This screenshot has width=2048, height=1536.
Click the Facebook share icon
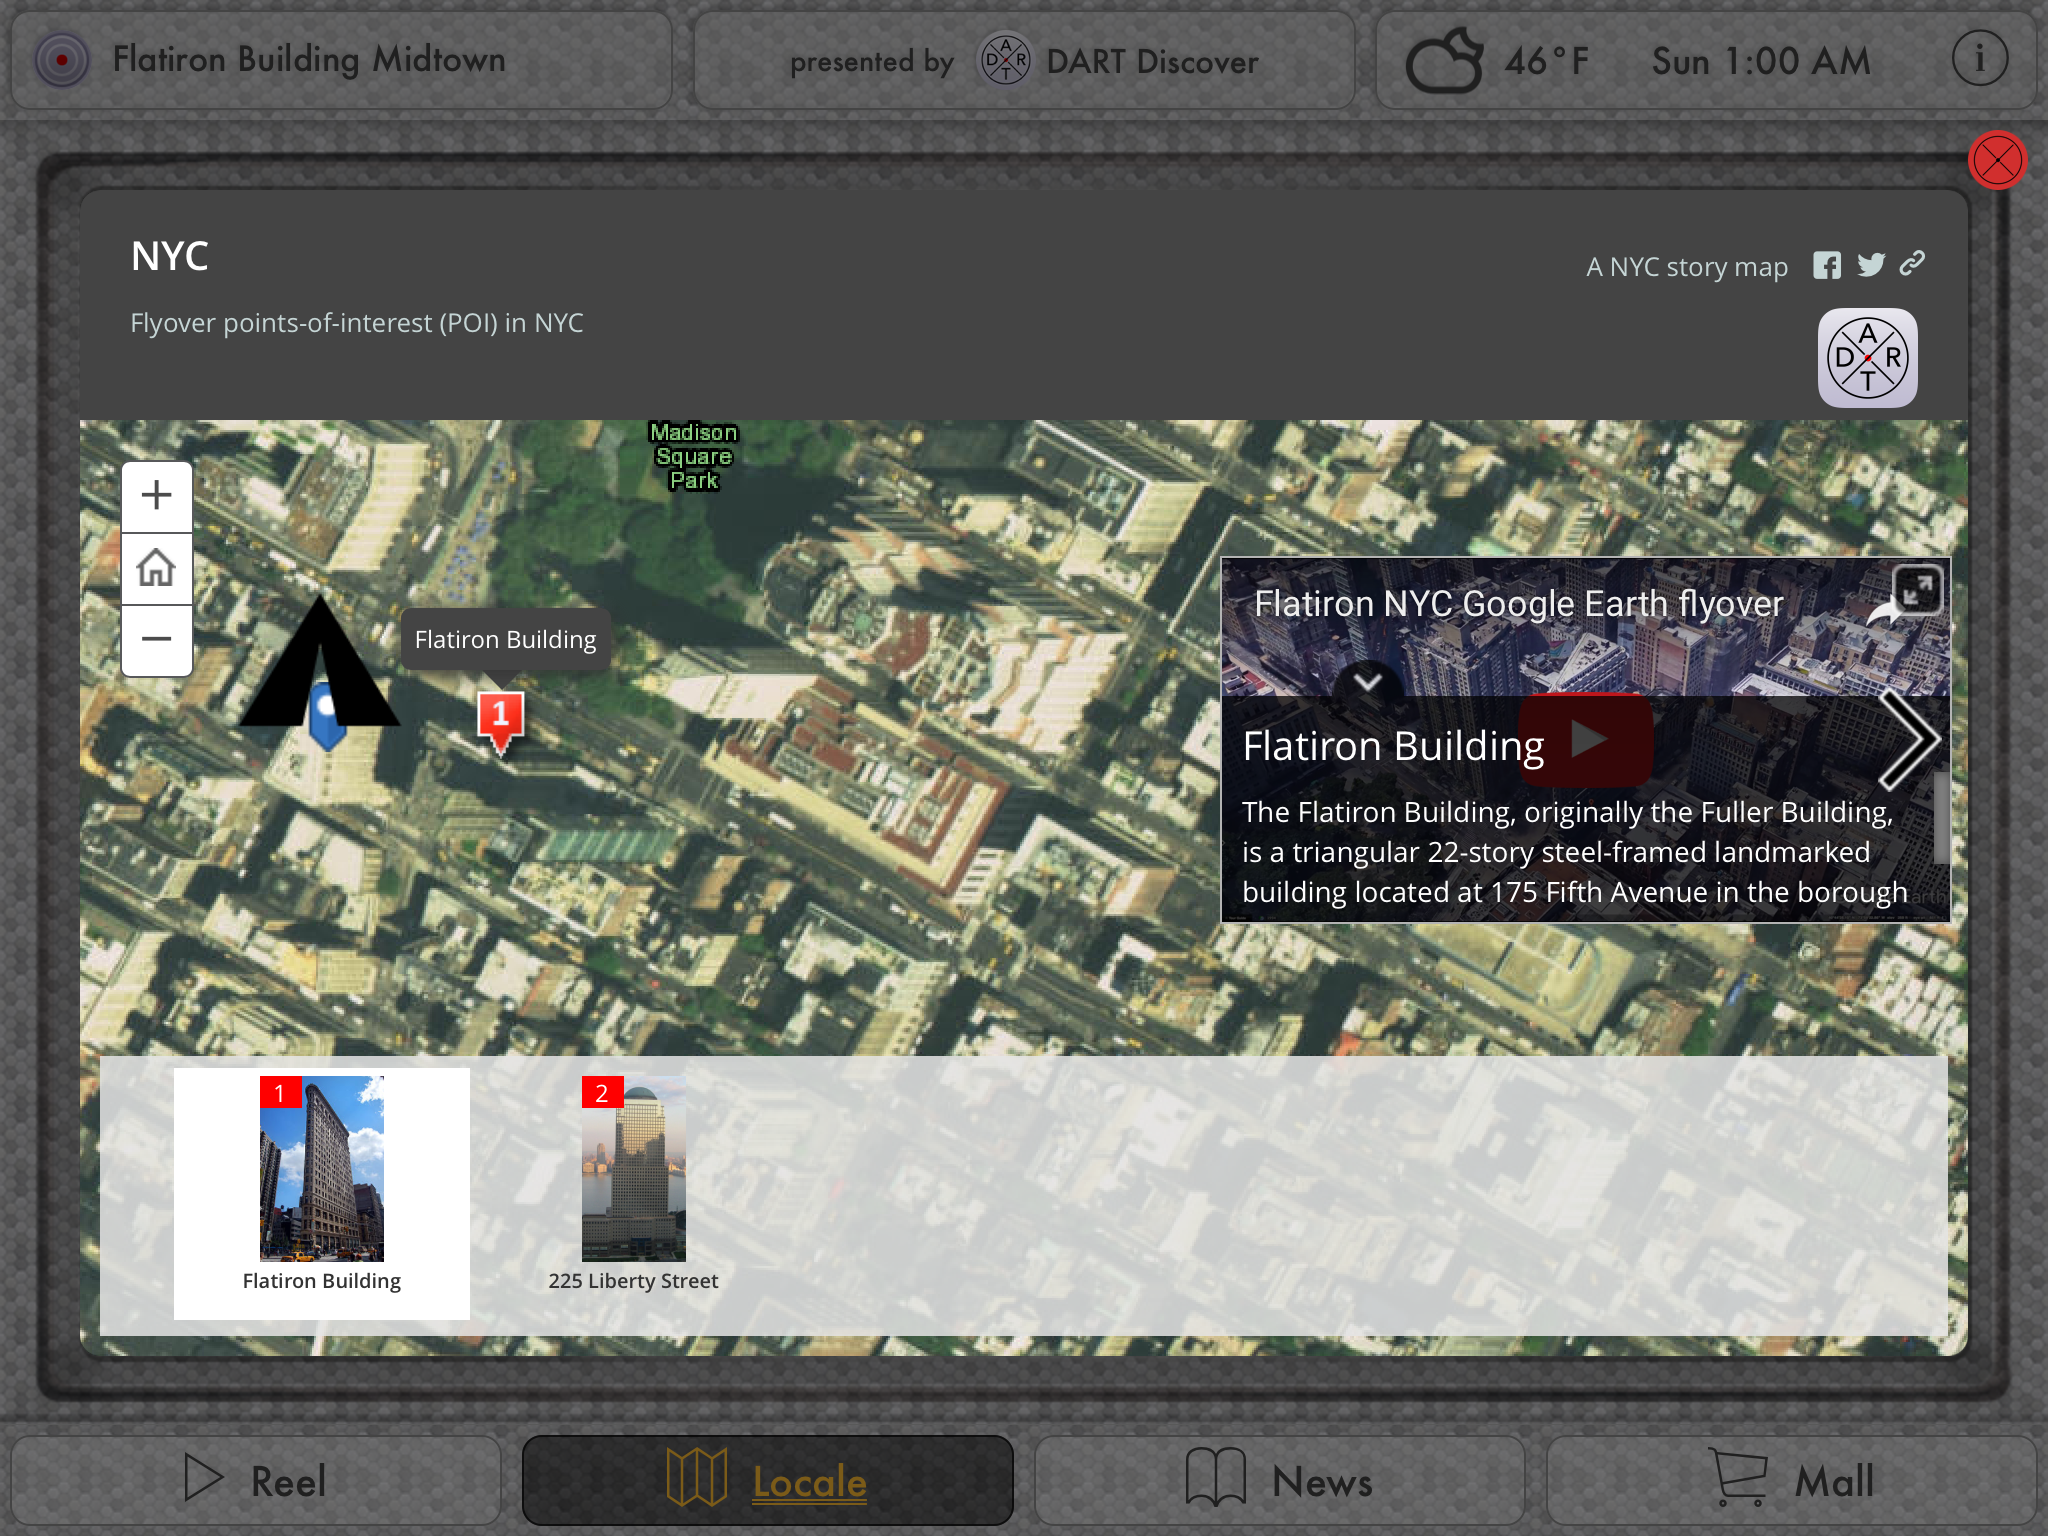click(1826, 266)
